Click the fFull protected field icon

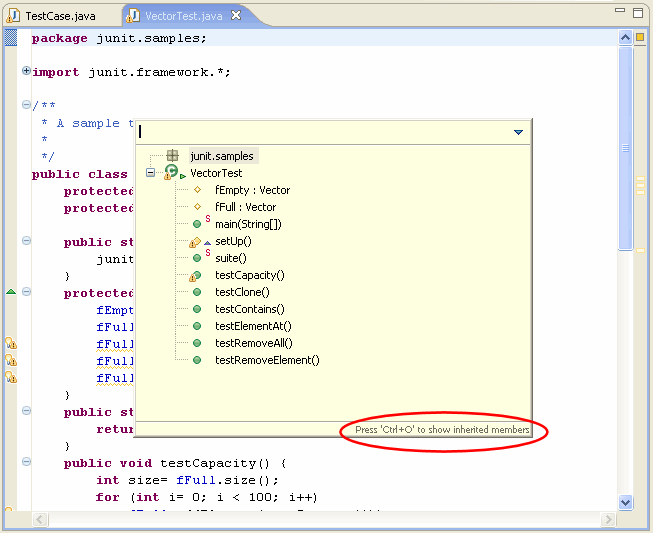point(197,207)
